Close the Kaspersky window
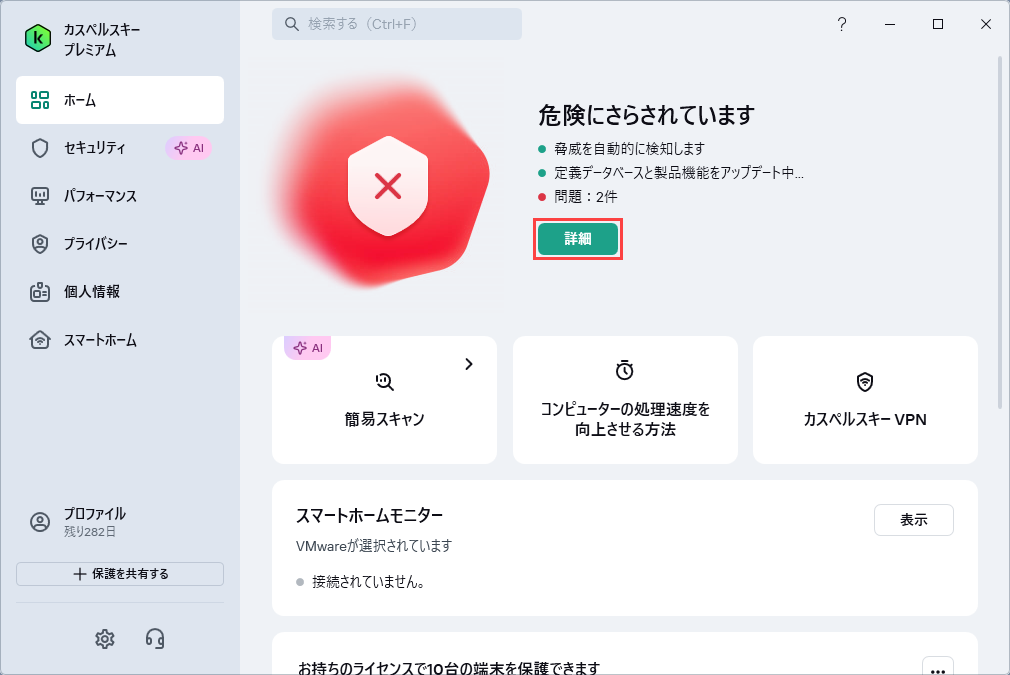Viewport: 1010px width, 675px height. point(986,24)
